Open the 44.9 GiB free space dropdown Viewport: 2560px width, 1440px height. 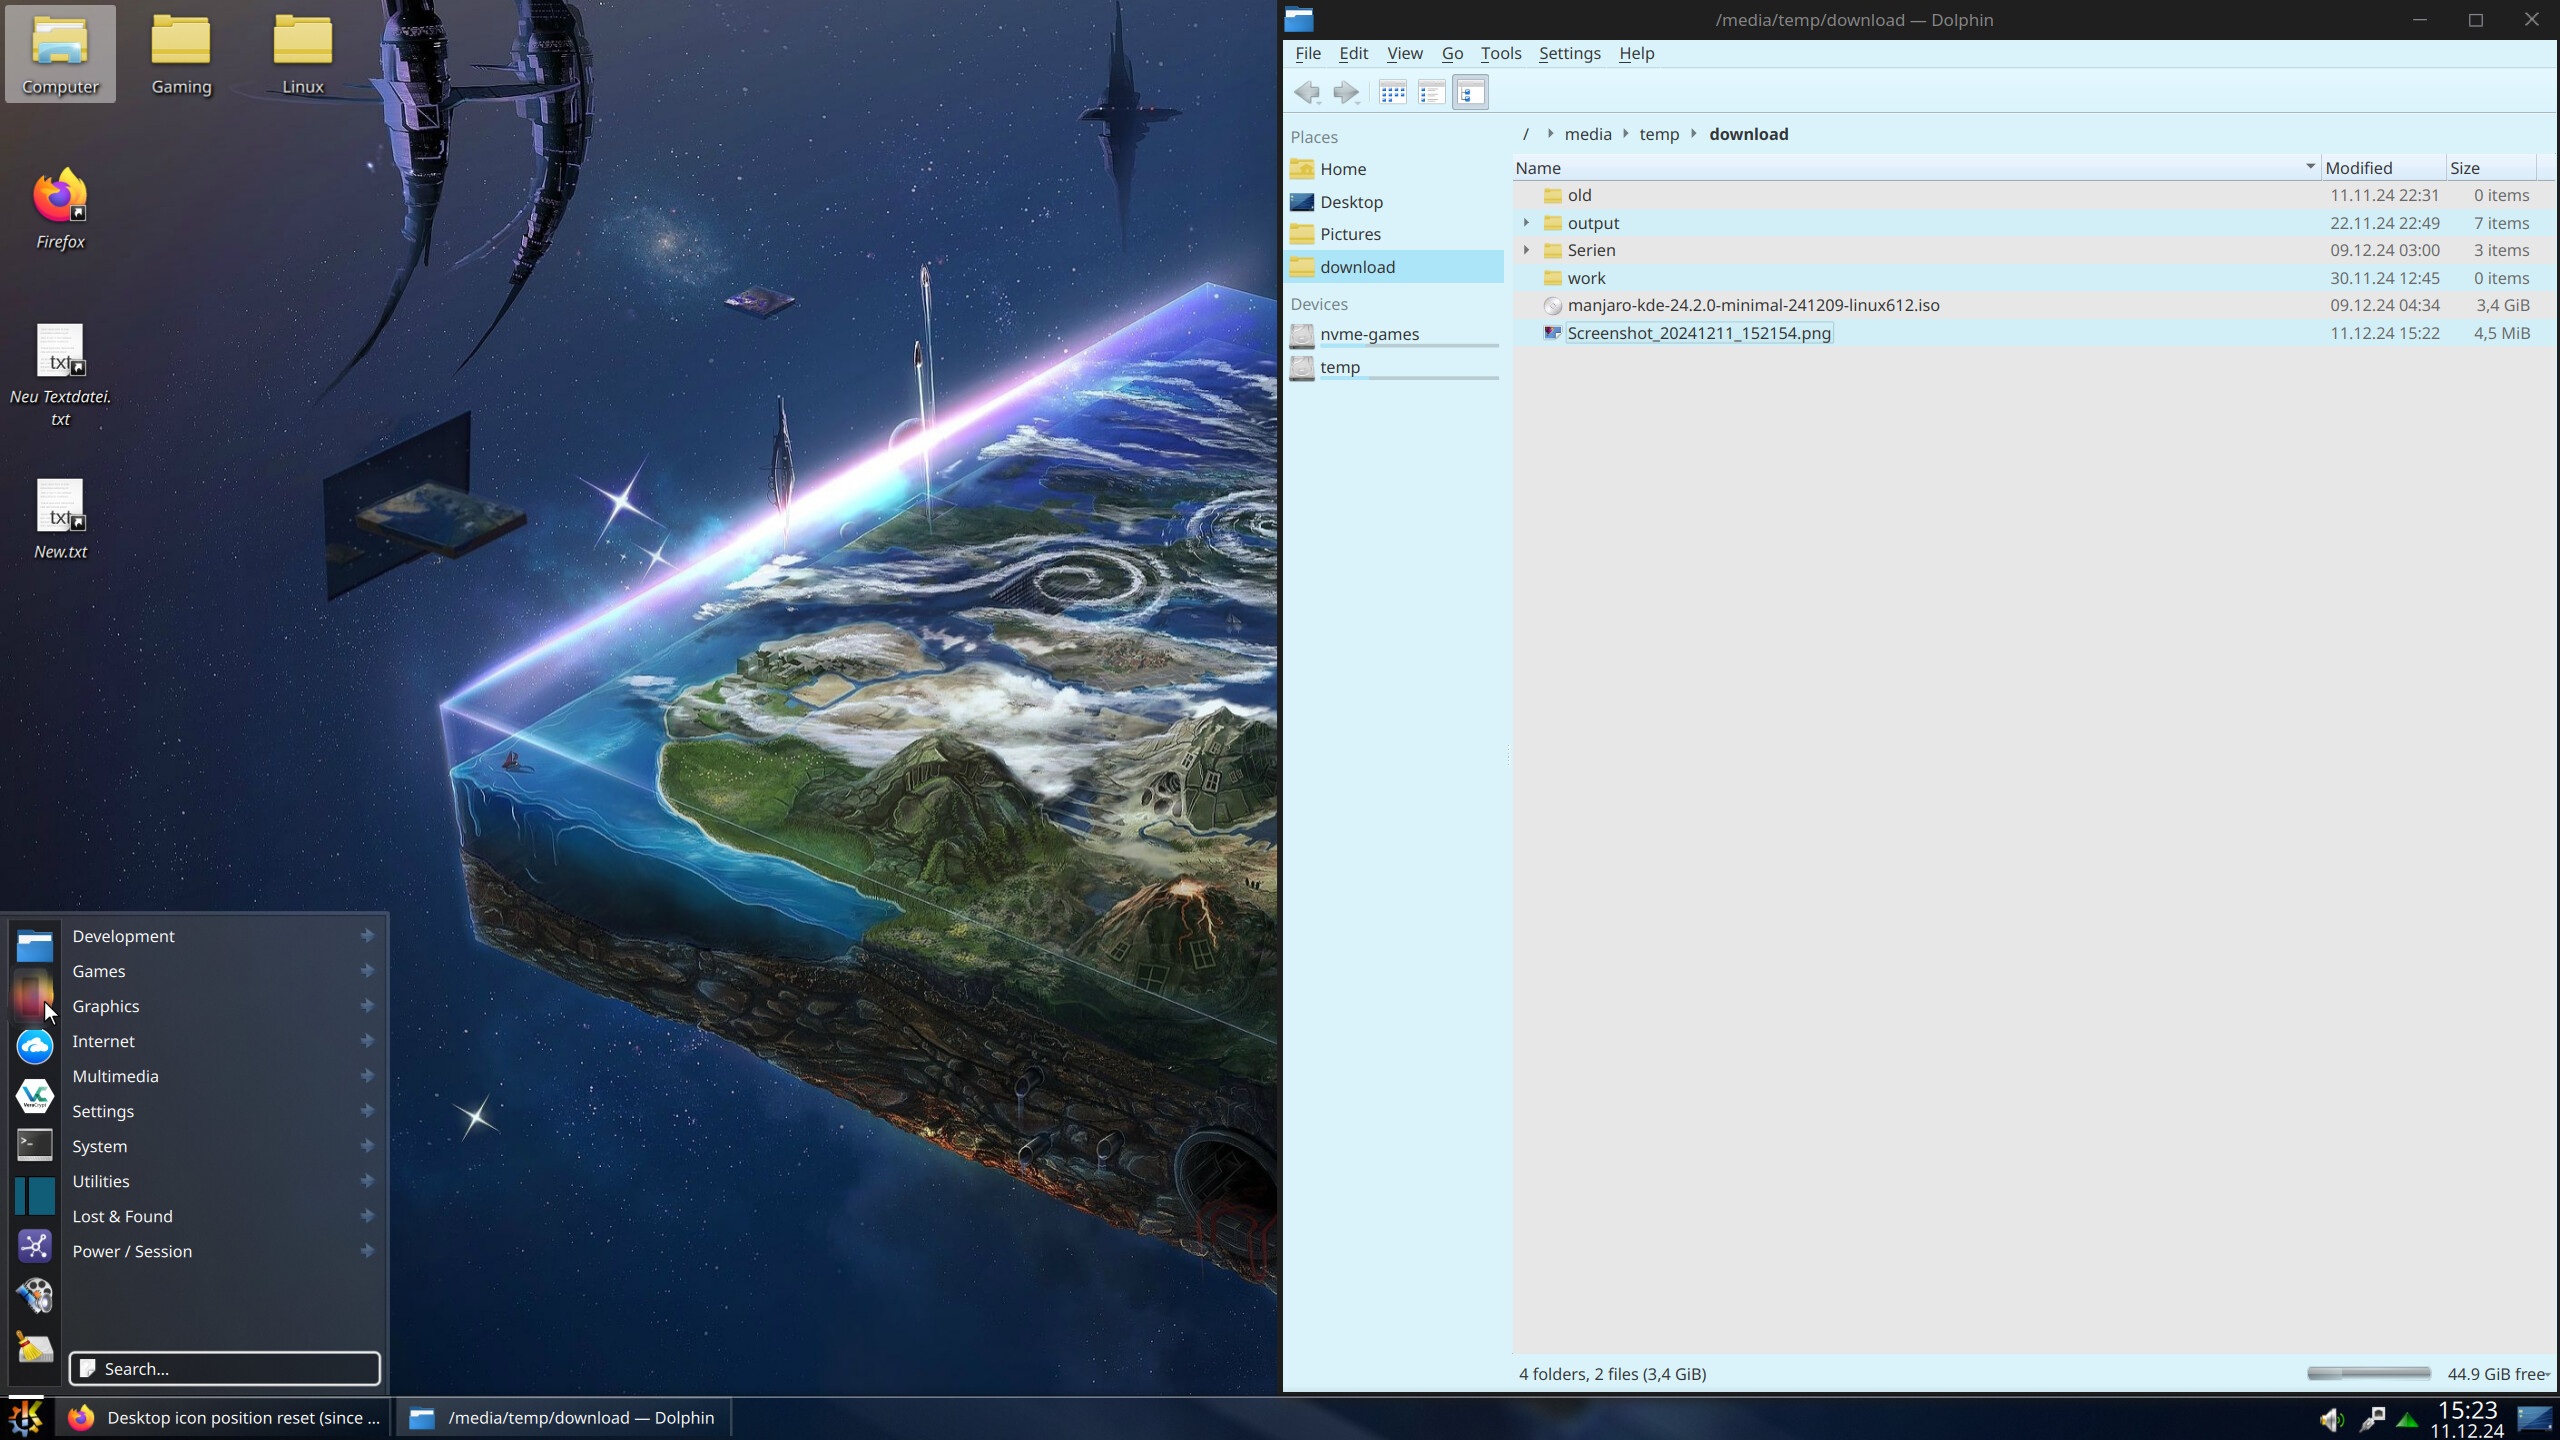tap(2497, 1374)
